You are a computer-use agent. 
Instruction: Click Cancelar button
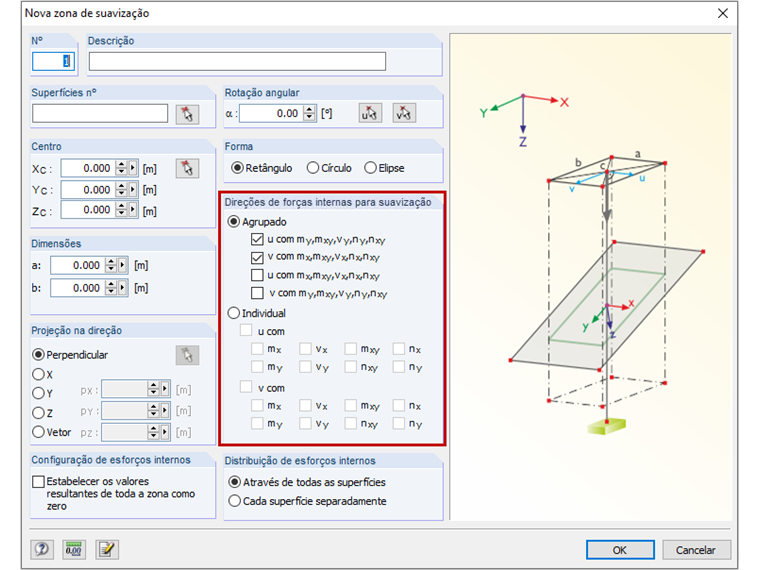(x=696, y=550)
